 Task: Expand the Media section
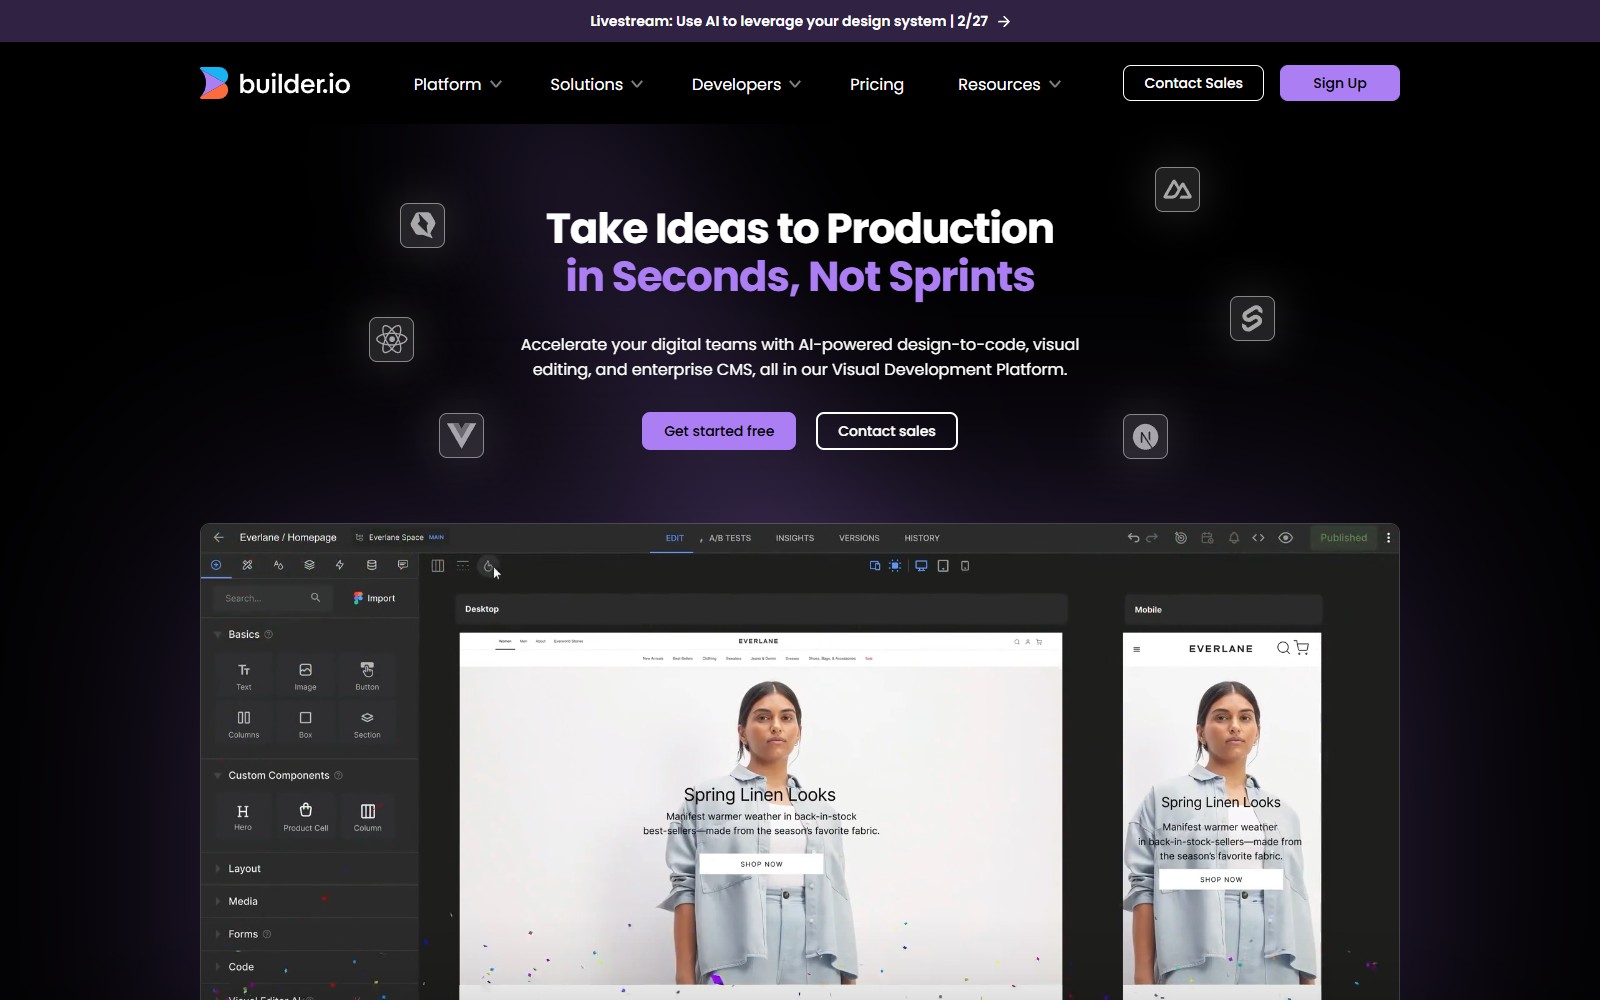coord(310,901)
